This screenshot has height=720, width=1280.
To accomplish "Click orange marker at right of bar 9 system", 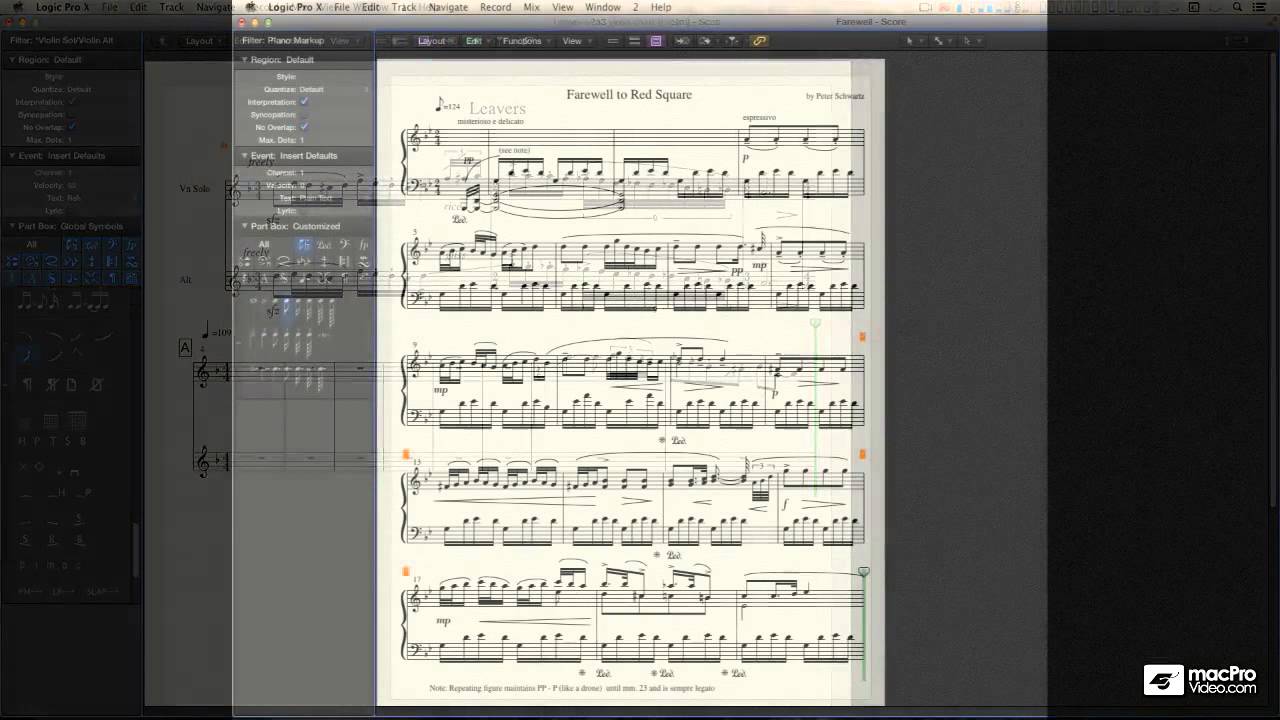I will coord(862,337).
